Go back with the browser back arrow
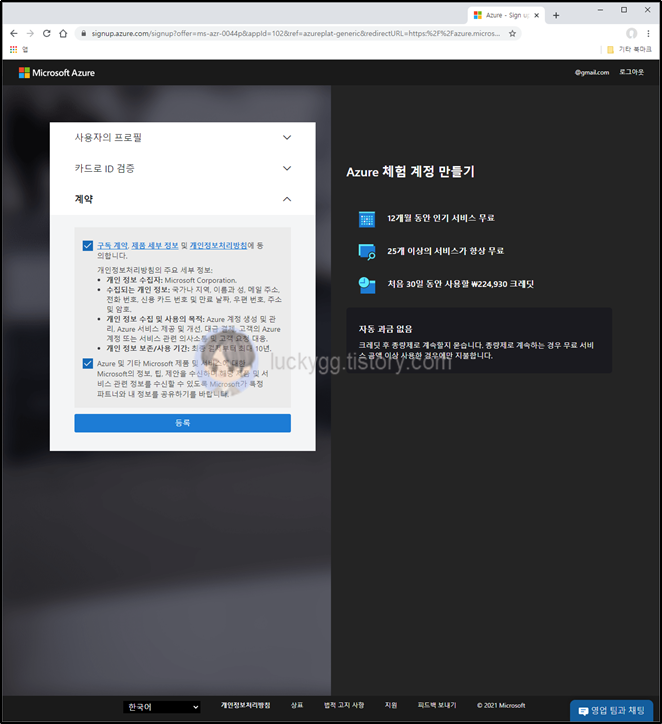 coord(13,34)
